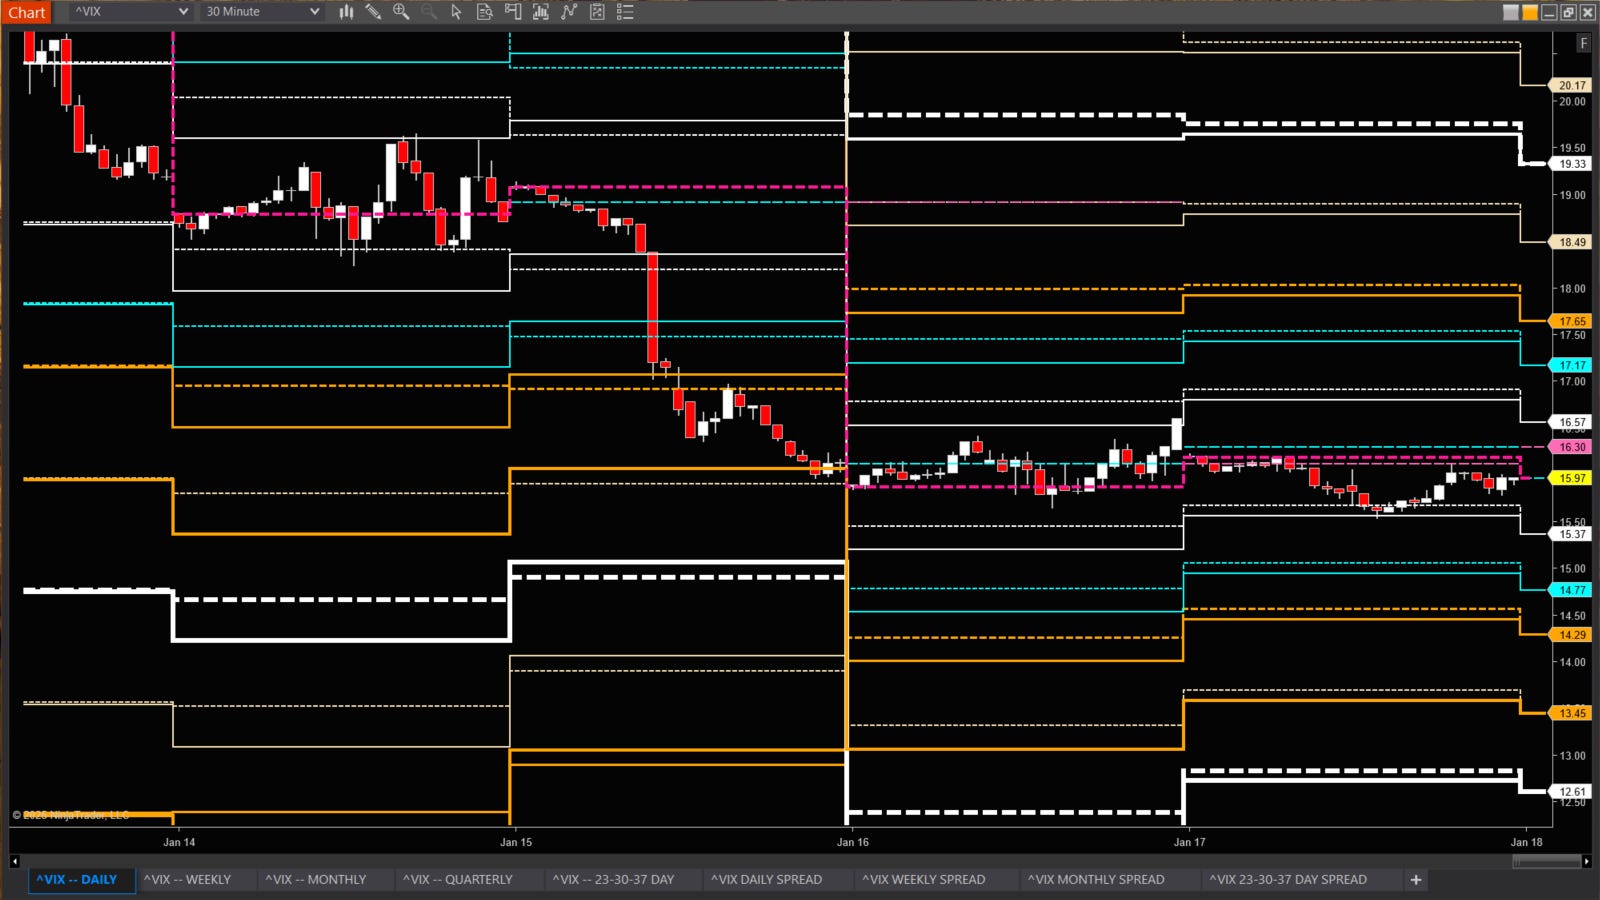Click the 19.00 price axis label
Viewport: 1600px width, 900px height.
[x=1572, y=195]
